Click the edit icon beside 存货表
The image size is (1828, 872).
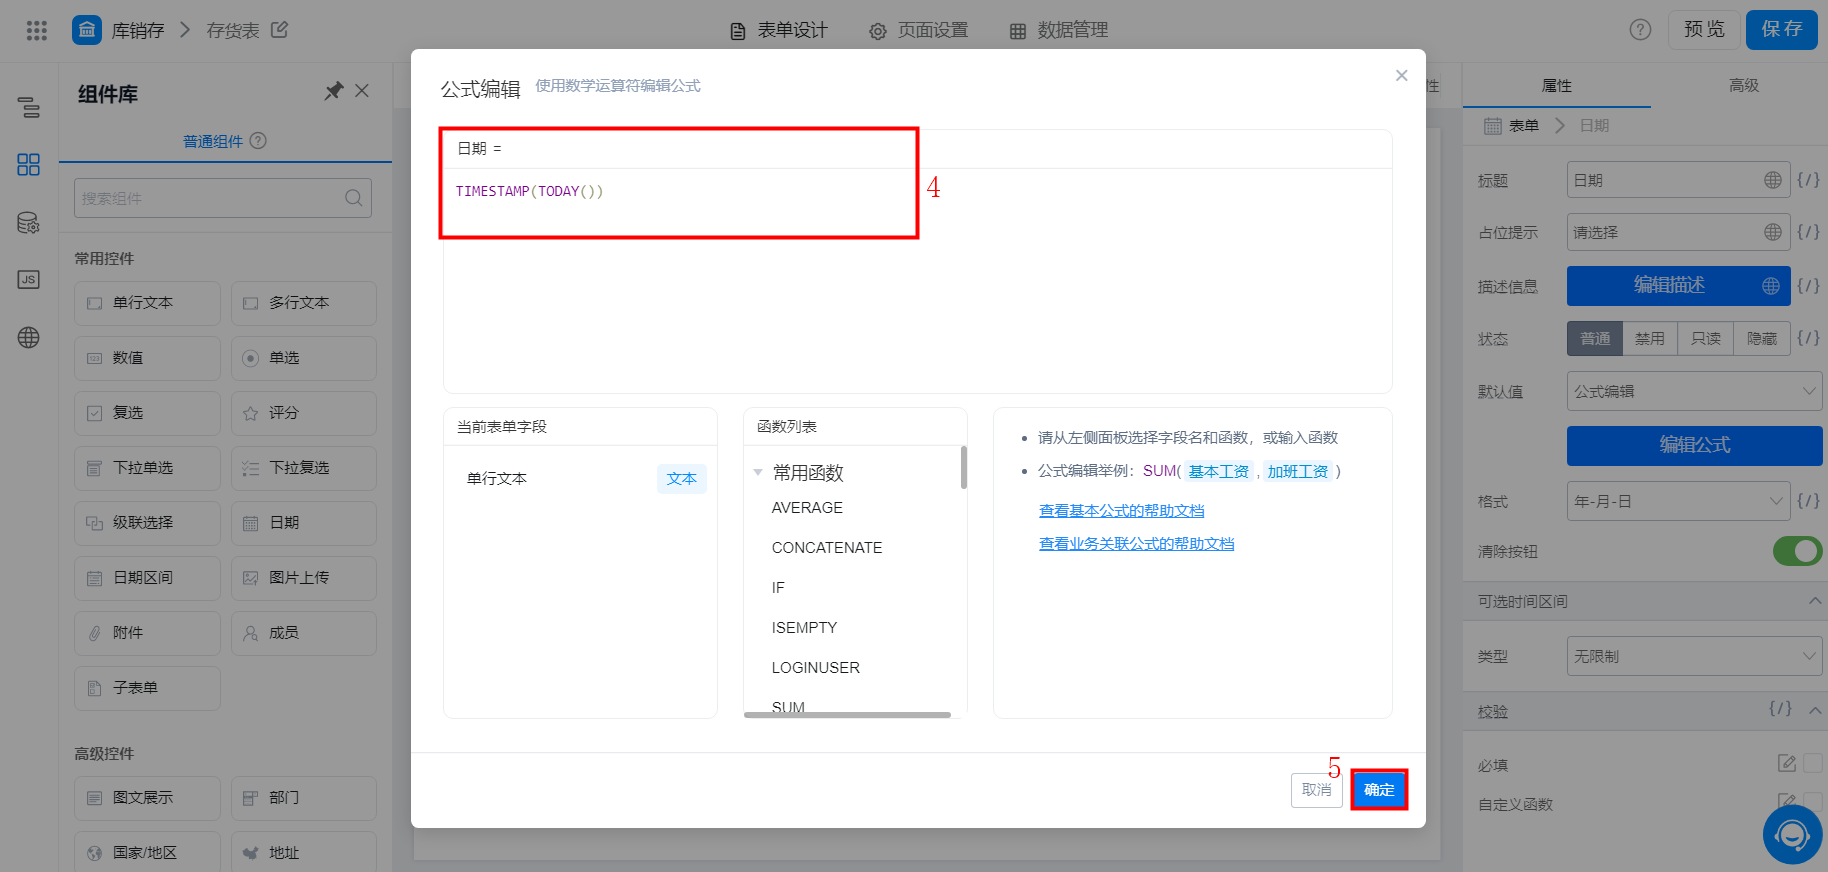click(x=279, y=30)
